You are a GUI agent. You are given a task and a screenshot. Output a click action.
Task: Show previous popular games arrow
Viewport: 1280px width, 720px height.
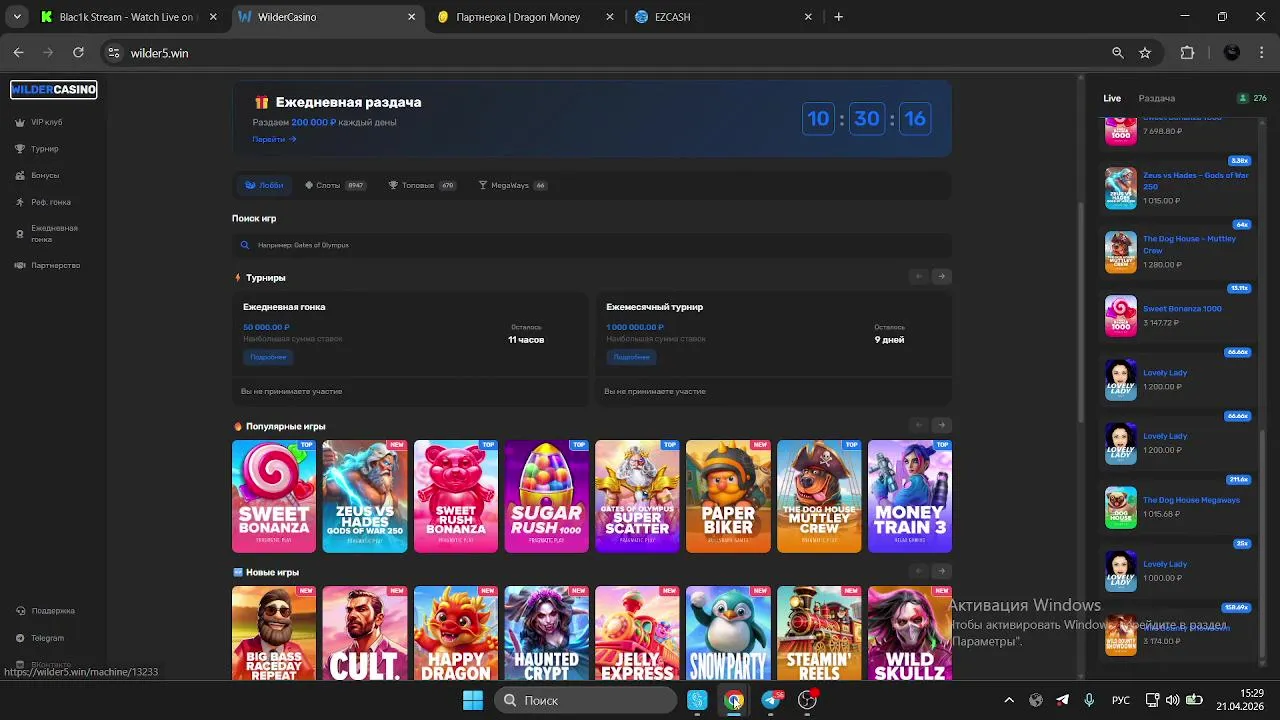click(x=918, y=425)
